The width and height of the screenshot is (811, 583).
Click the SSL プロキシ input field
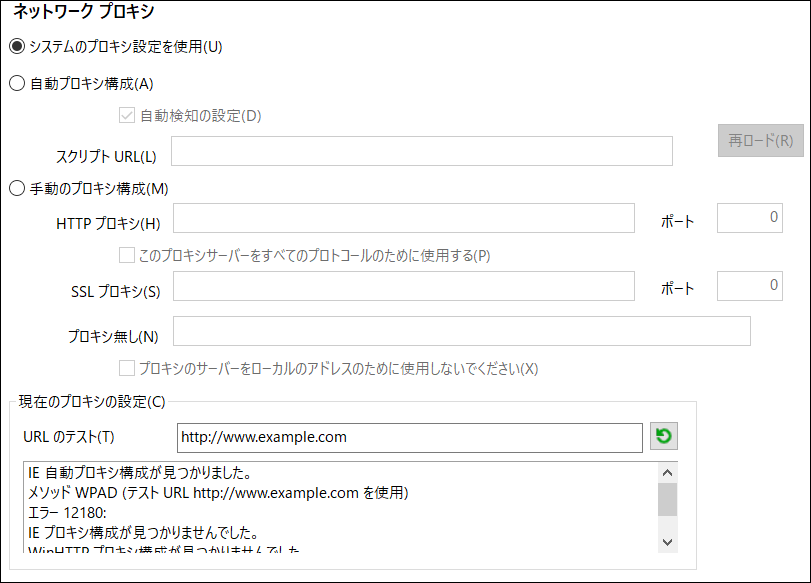click(400, 286)
